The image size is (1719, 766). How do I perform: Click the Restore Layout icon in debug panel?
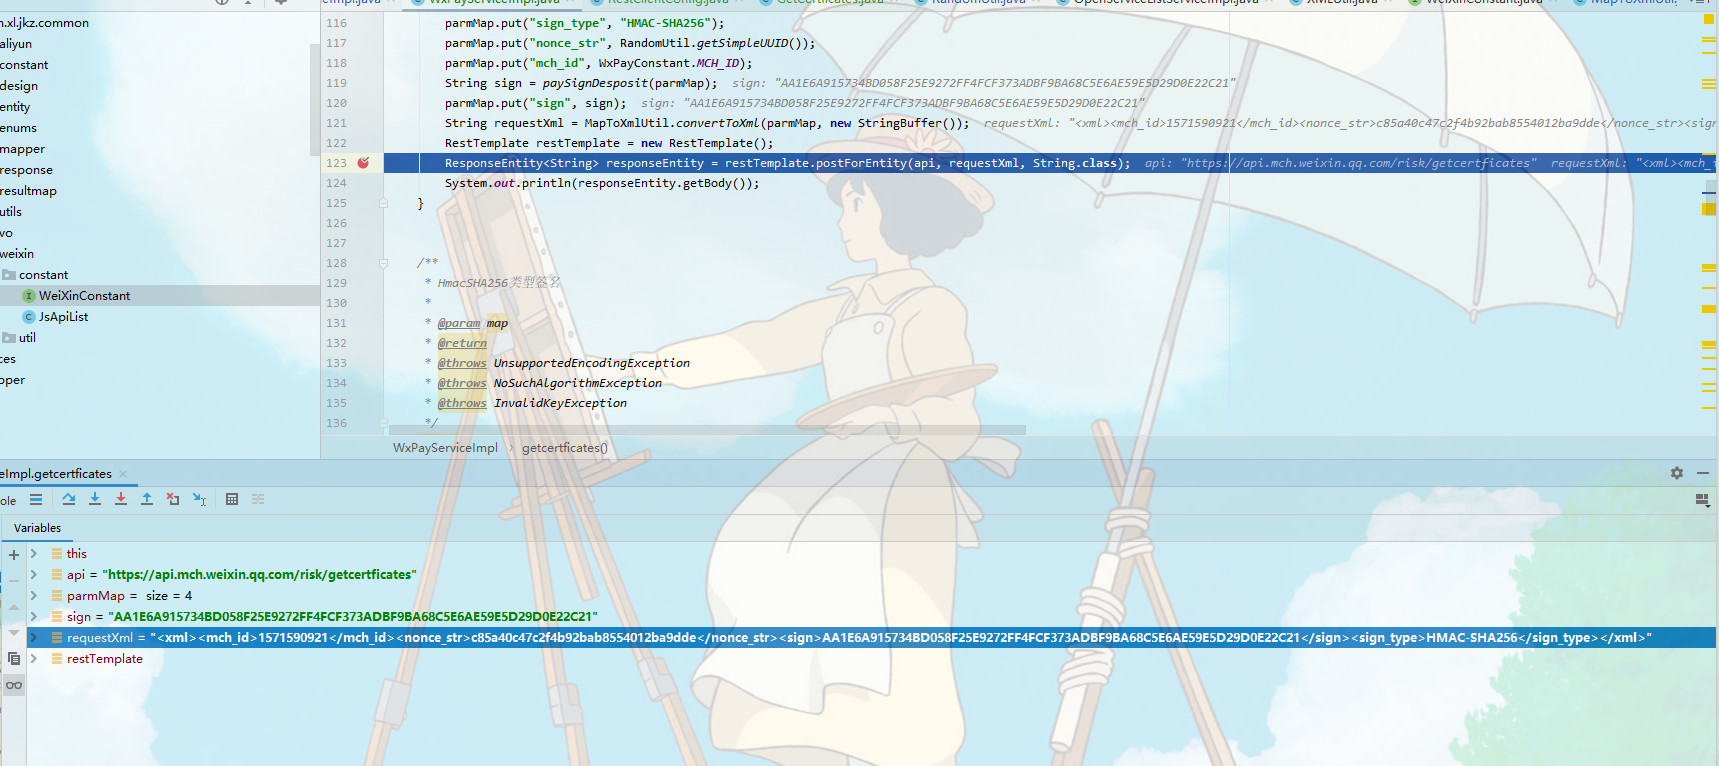(x=1702, y=500)
